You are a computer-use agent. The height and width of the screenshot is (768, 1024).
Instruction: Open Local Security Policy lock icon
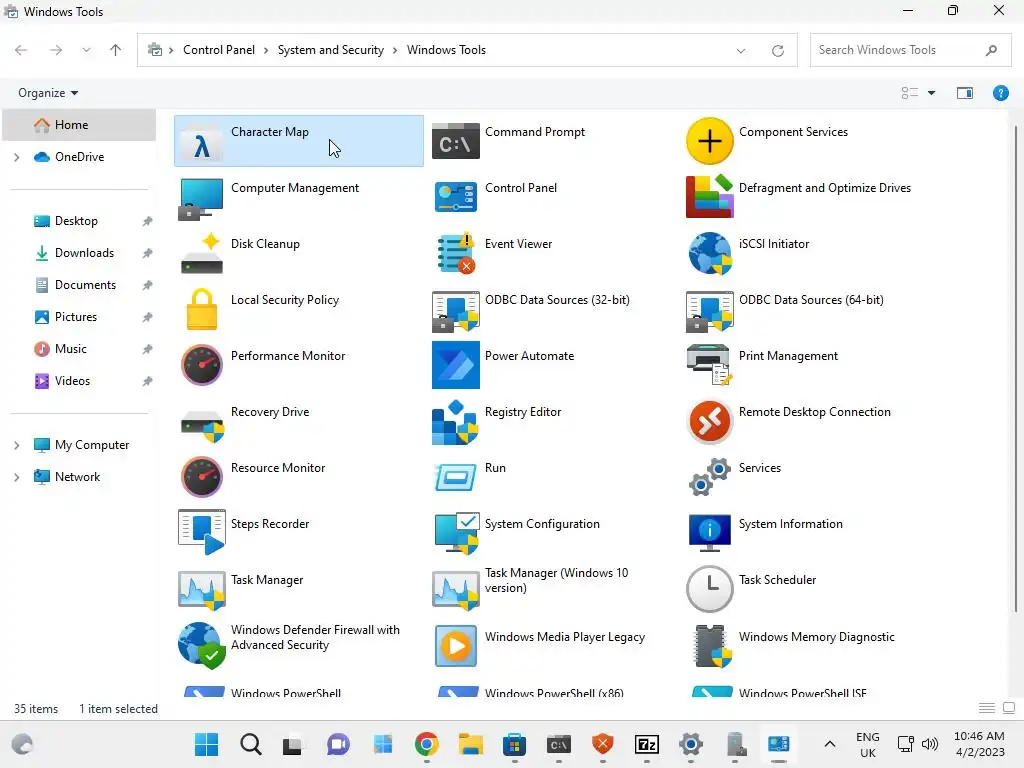[202, 310]
